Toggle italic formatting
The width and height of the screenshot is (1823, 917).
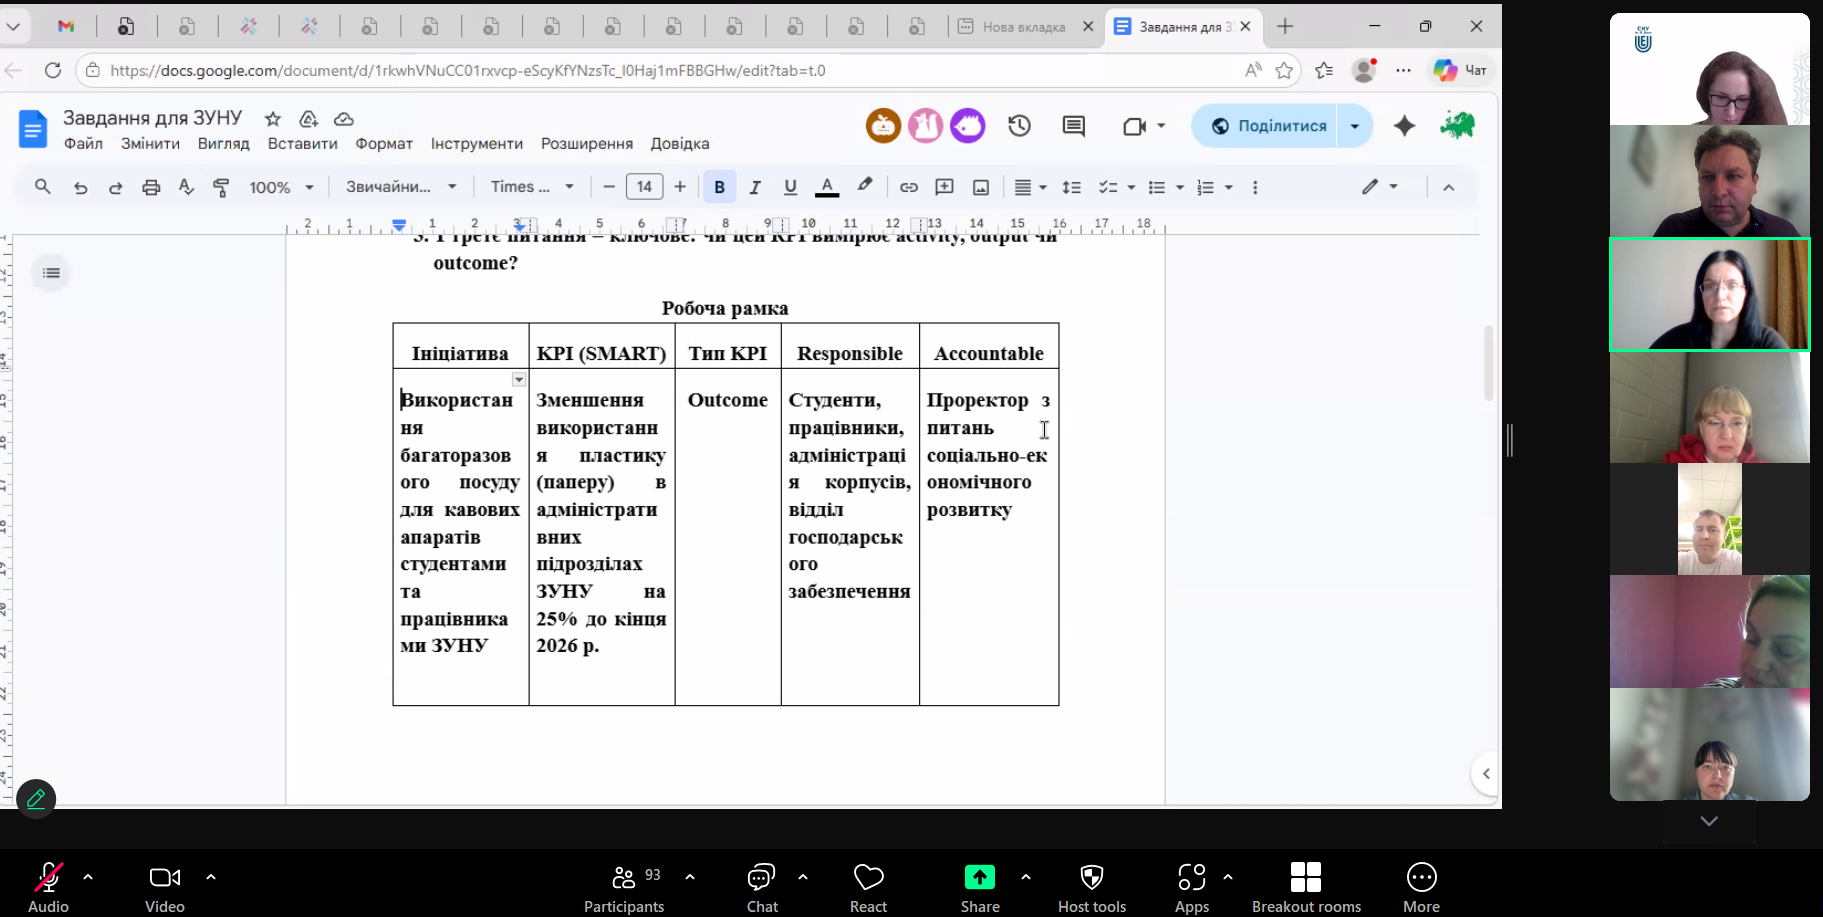pos(755,188)
